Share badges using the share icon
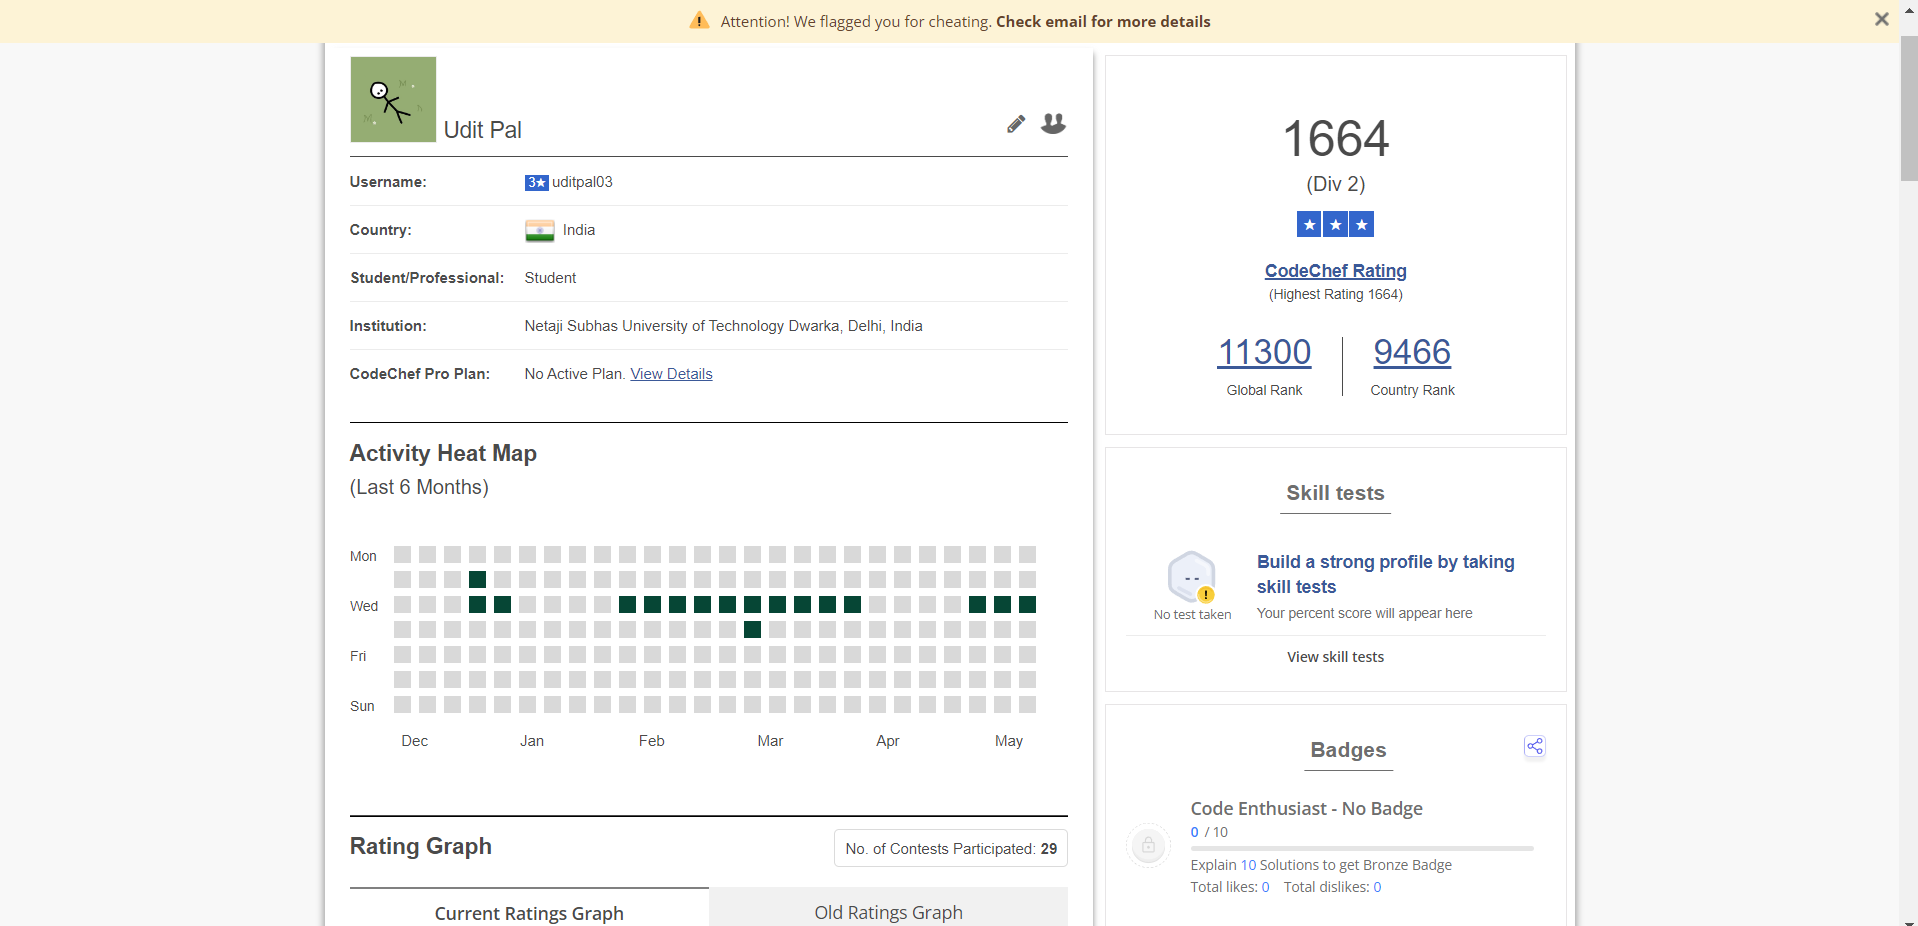 [x=1534, y=746]
